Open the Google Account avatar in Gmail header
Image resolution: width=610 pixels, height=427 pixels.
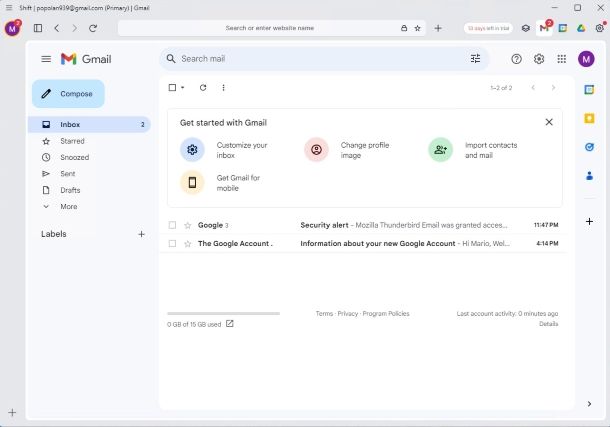(x=586, y=59)
